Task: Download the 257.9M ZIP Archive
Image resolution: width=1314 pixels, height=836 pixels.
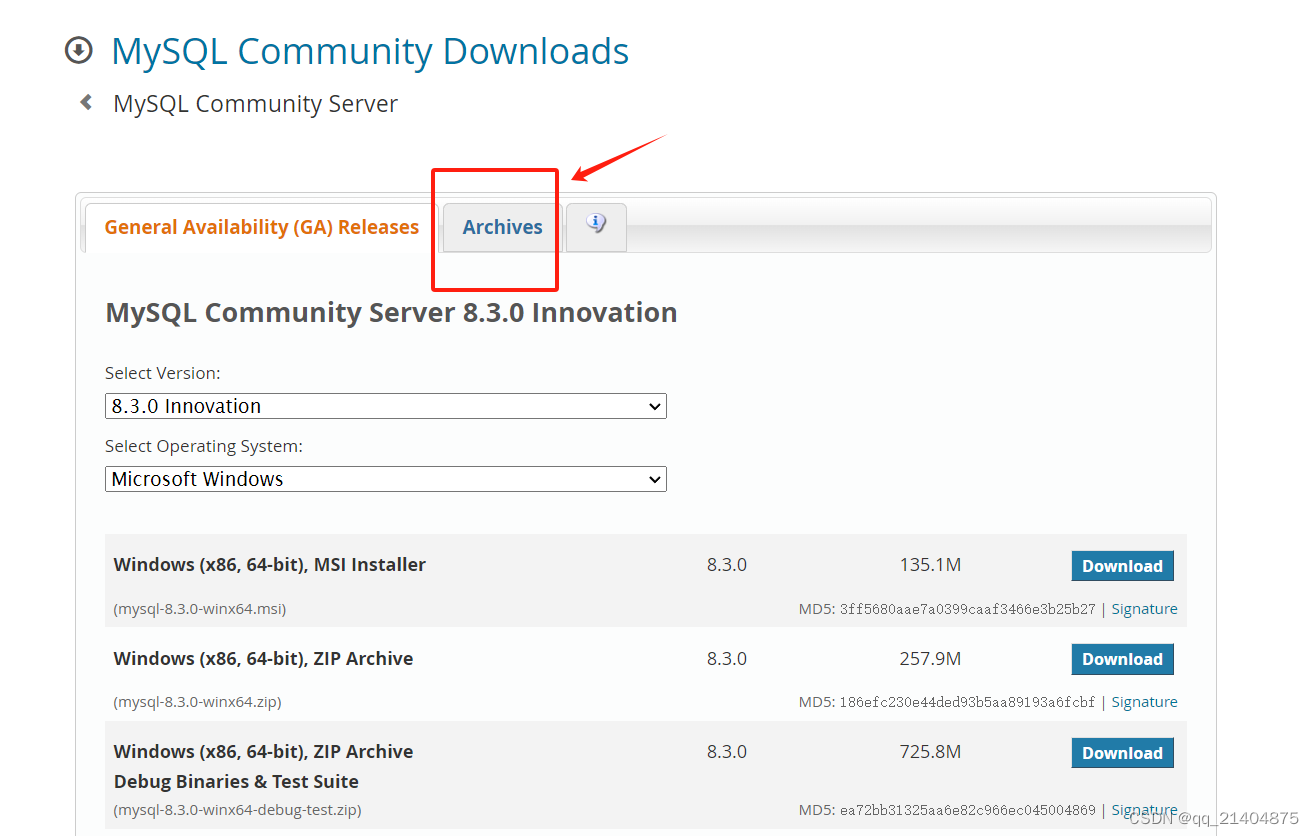Action: pos(1122,659)
